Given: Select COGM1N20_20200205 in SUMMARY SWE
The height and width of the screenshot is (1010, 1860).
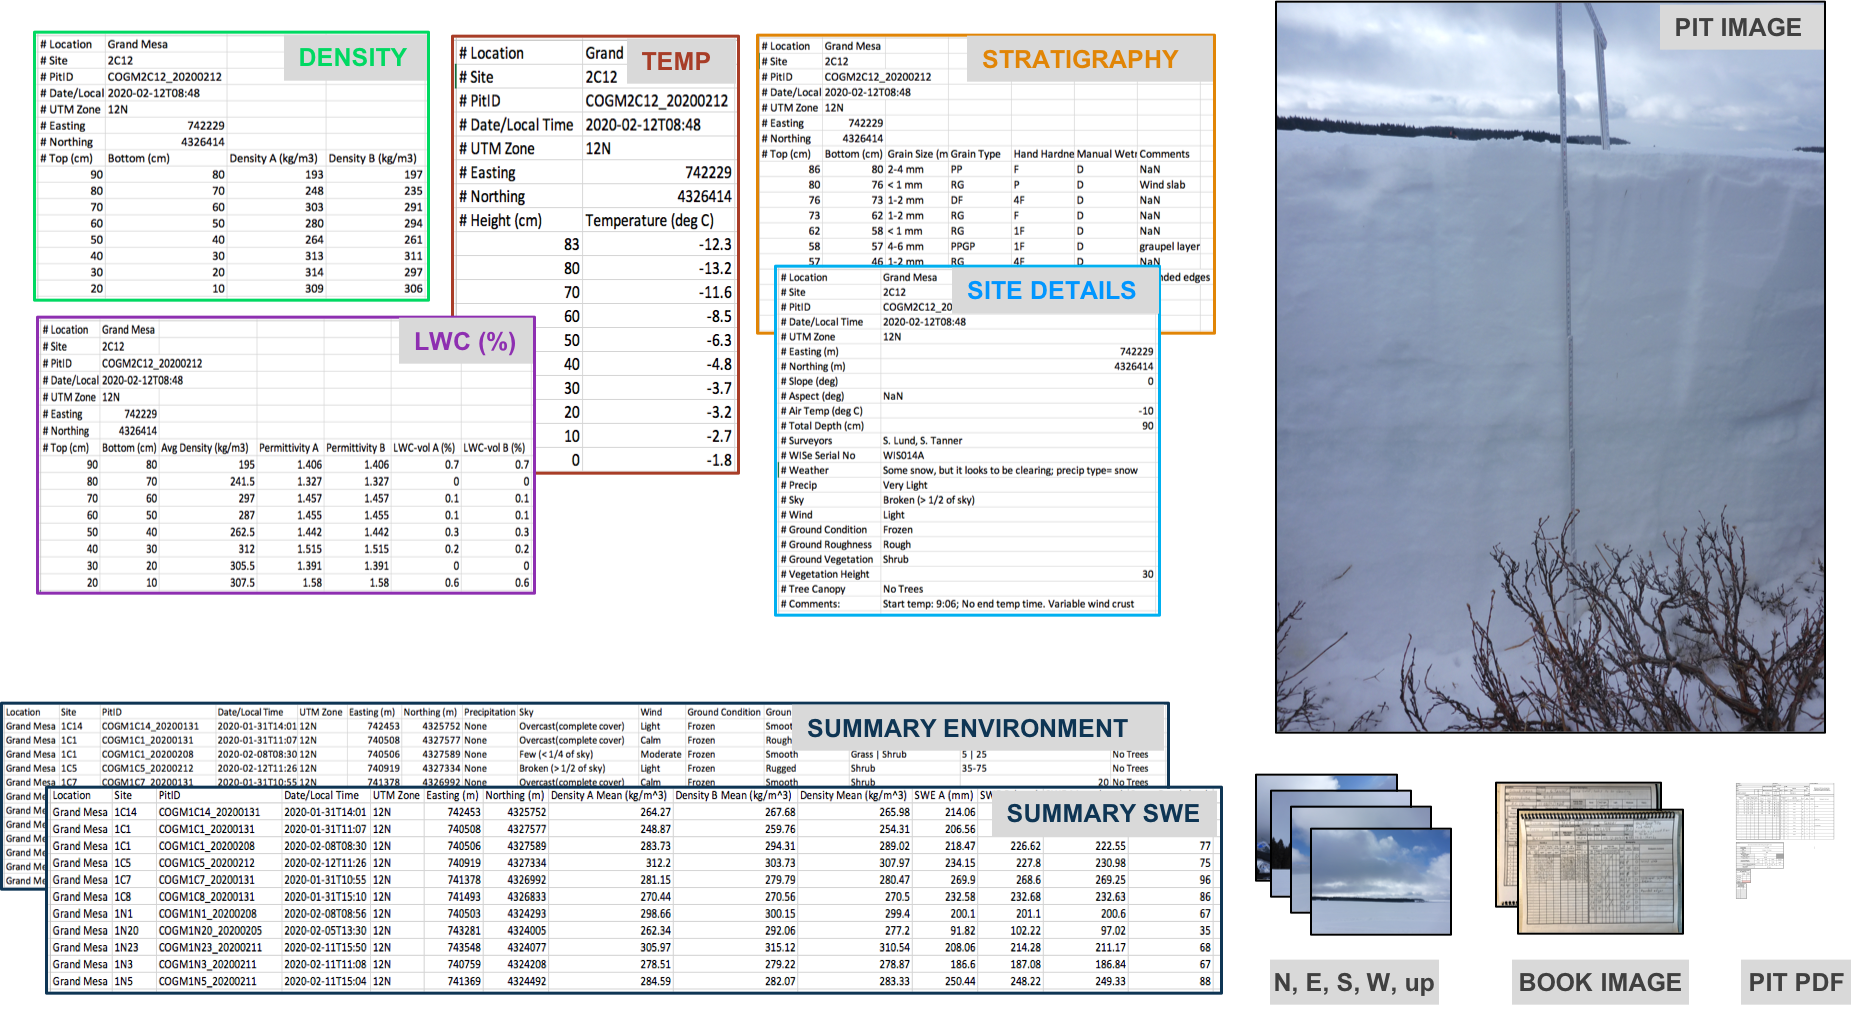Looking at the screenshot, I should (x=210, y=930).
